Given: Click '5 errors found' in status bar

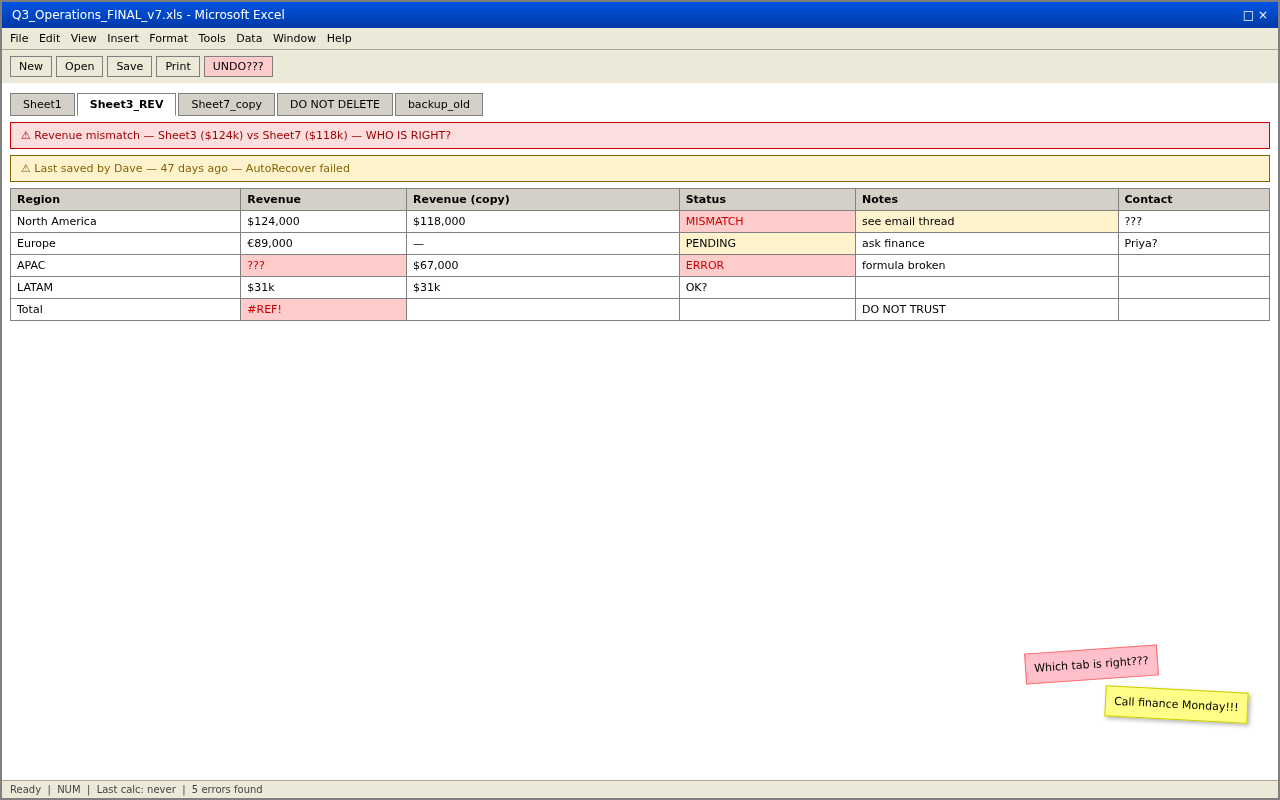Looking at the screenshot, I should pyautogui.click(x=227, y=790).
